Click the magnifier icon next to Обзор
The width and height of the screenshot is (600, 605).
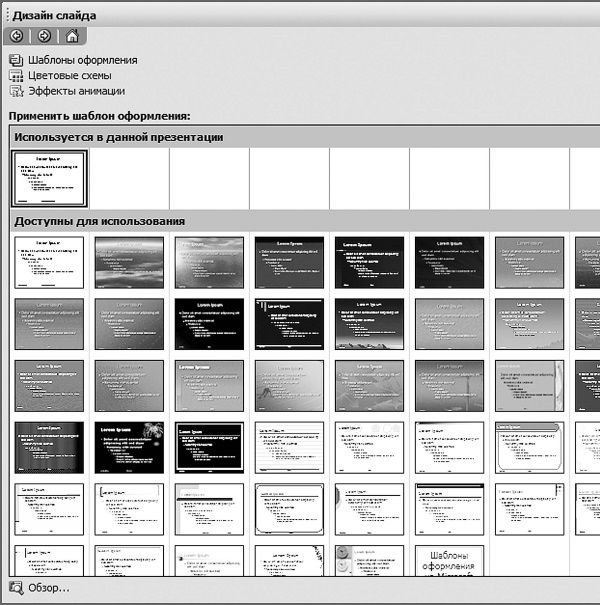point(16,588)
